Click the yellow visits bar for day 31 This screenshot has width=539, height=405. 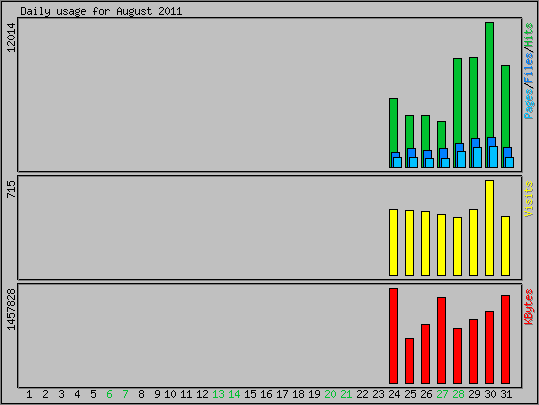(x=505, y=246)
